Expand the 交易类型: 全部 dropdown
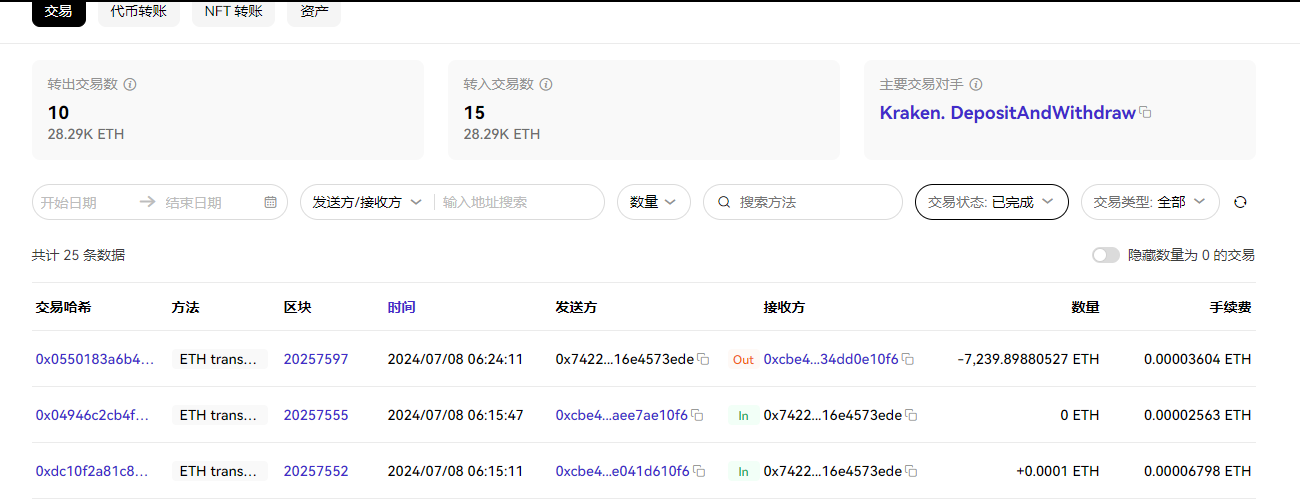 [x=1149, y=202]
